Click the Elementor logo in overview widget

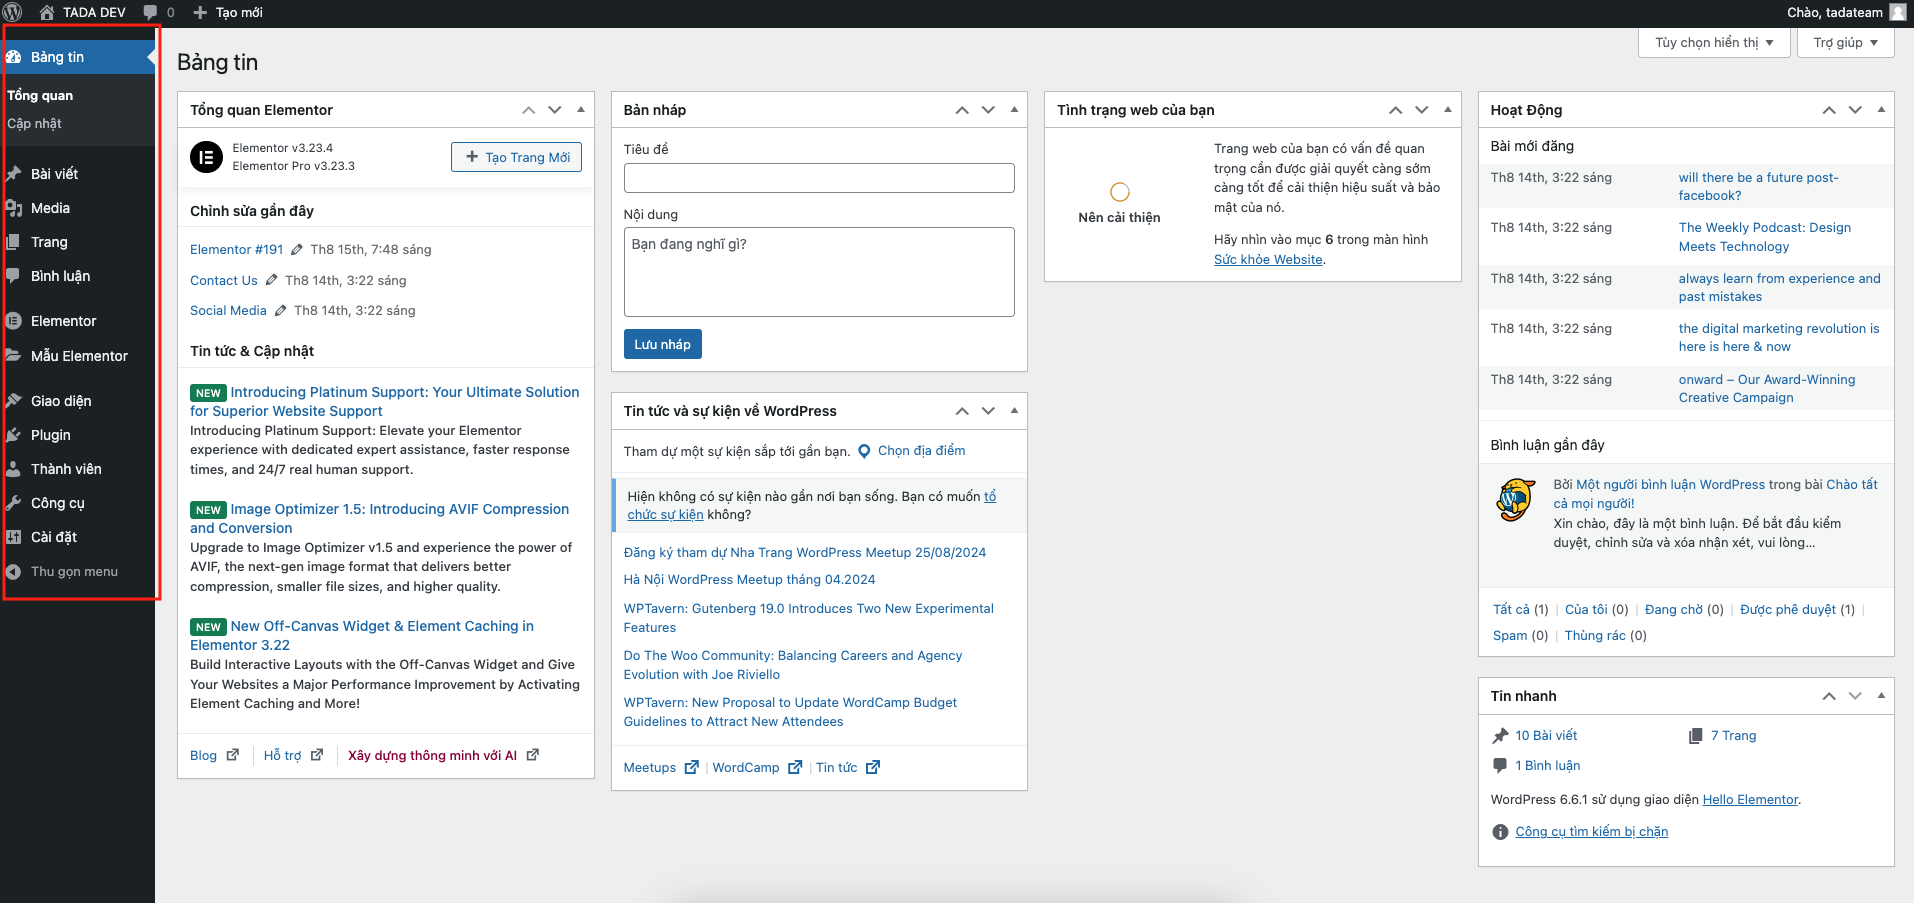pyautogui.click(x=207, y=157)
